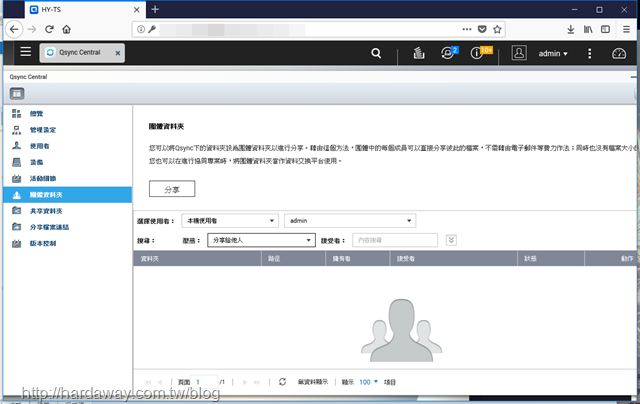Open the 本機使用者 user type dropdown
This screenshot has width=640, height=404.
pyautogui.click(x=230, y=220)
